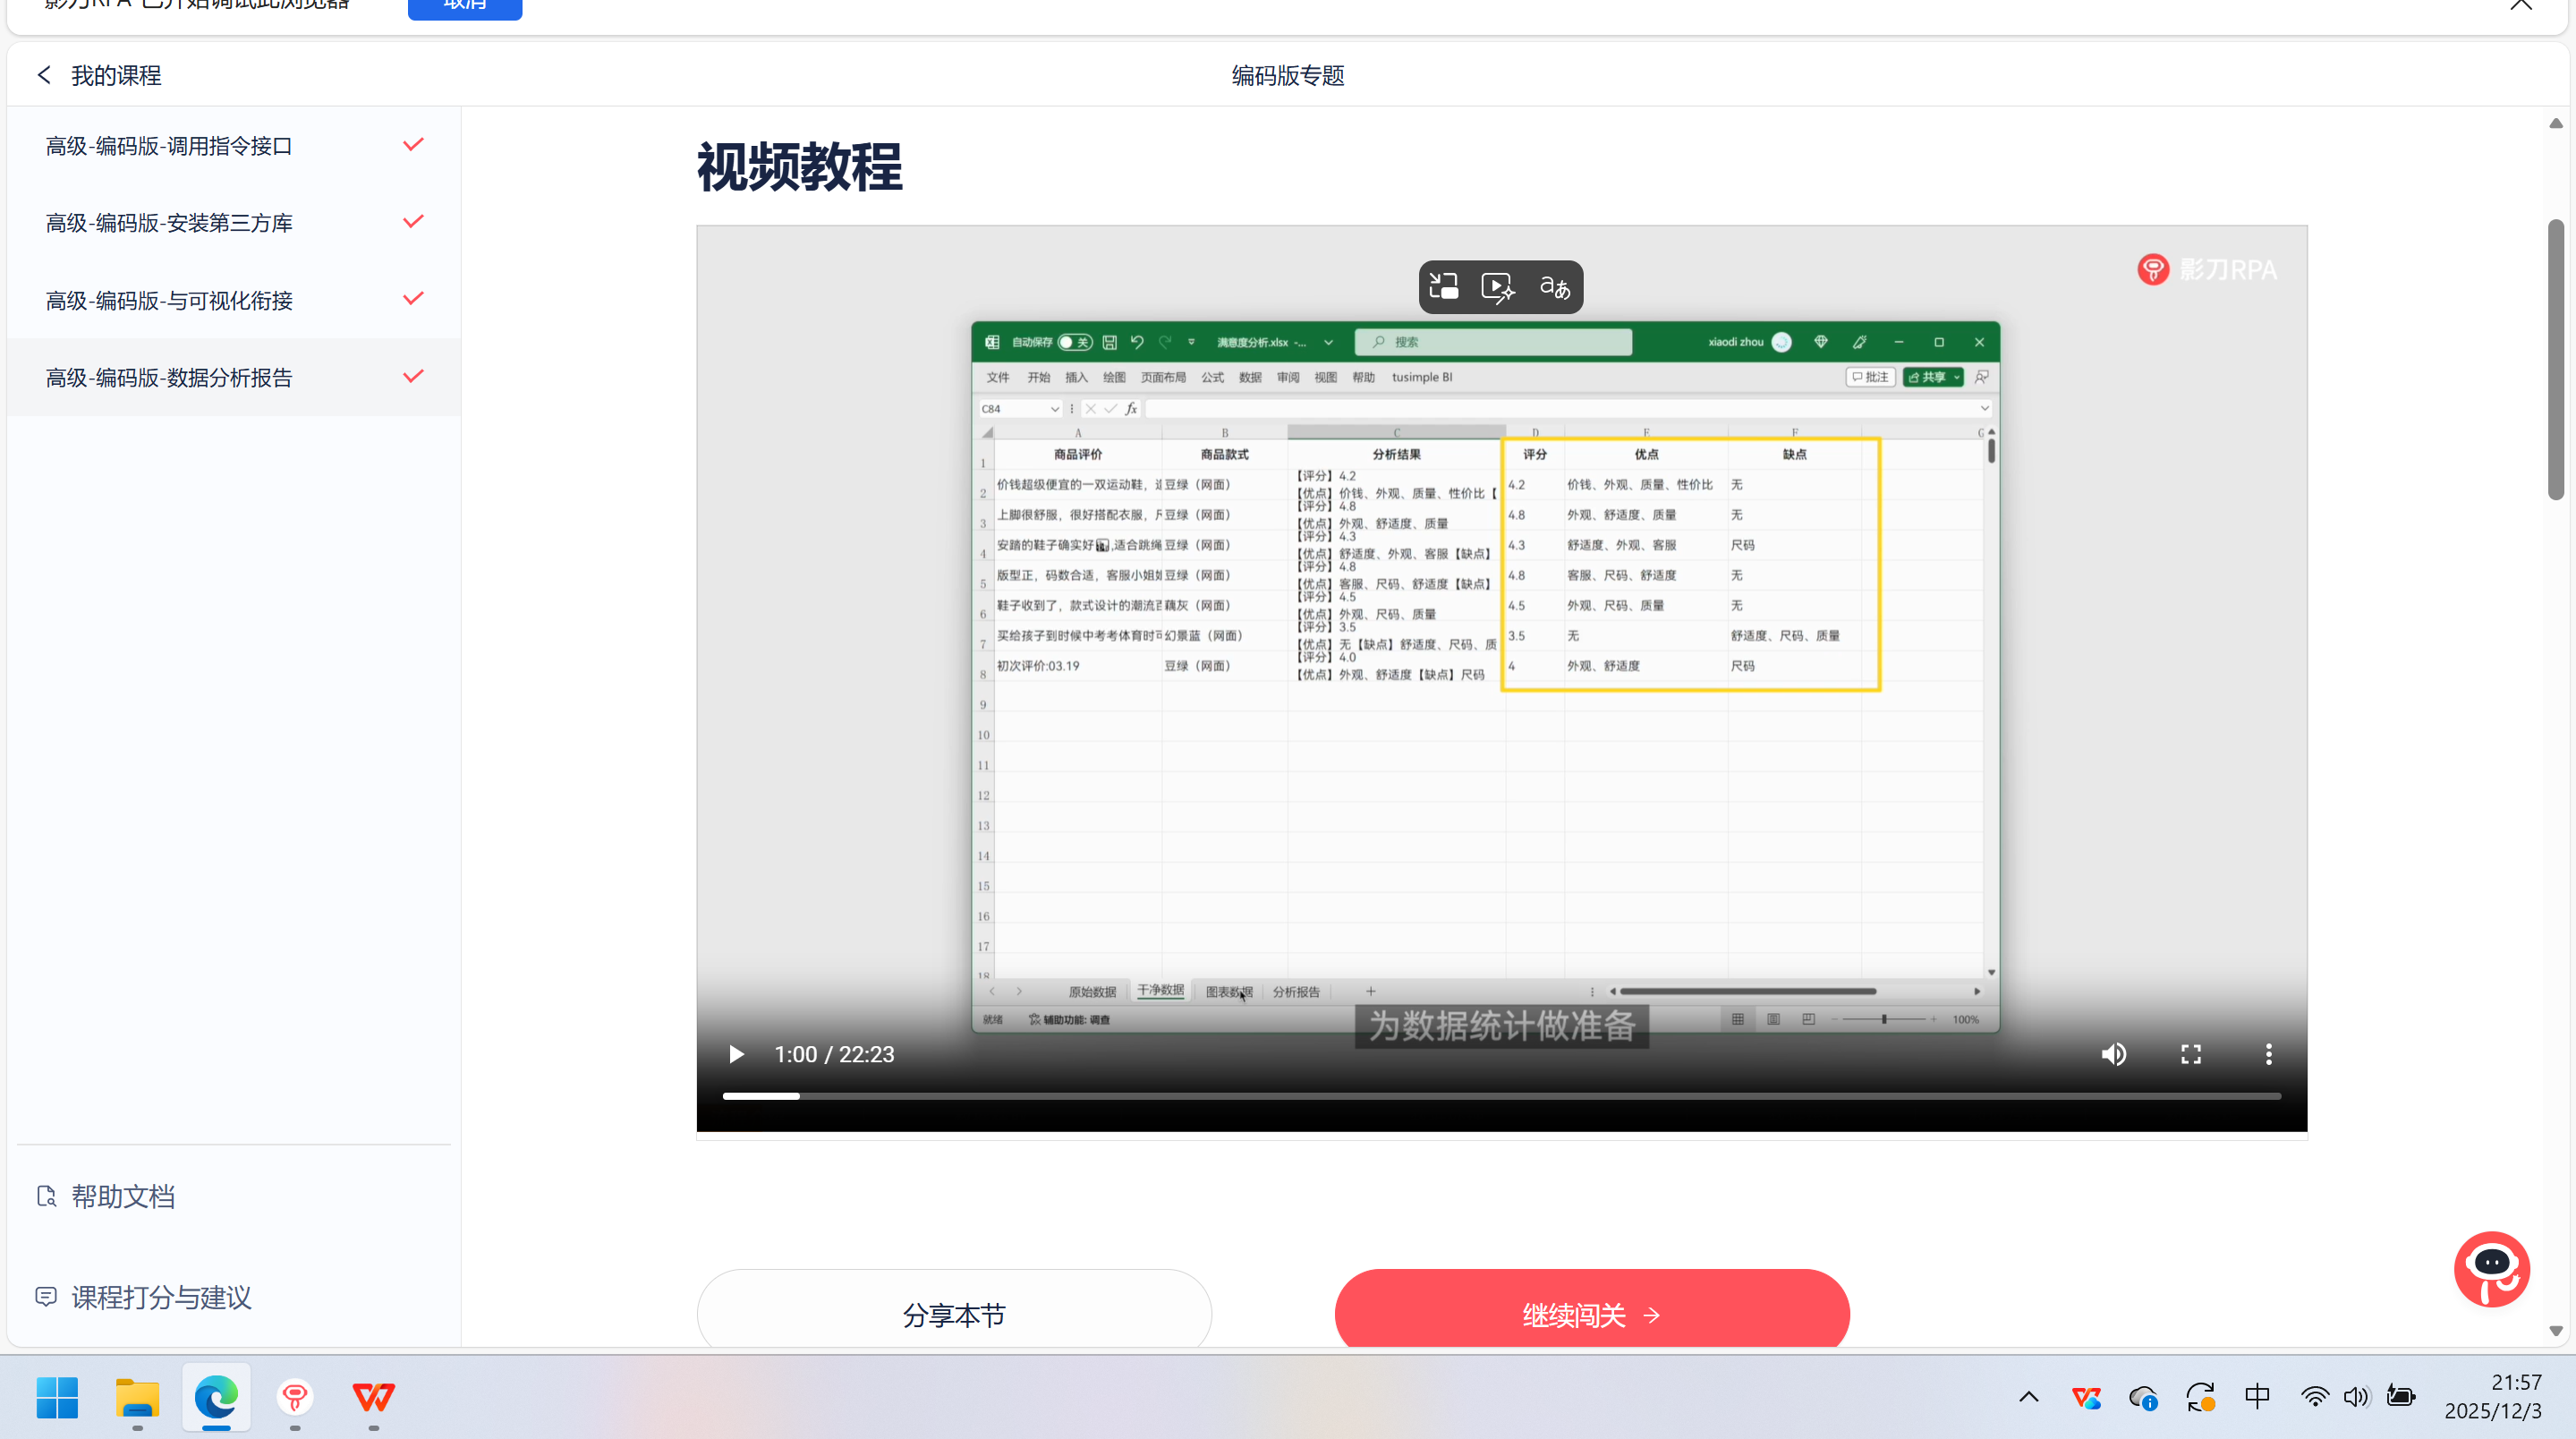The image size is (2576, 1439).
Task: Open the video's three-dot more options menu
Action: coord(2269,1054)
